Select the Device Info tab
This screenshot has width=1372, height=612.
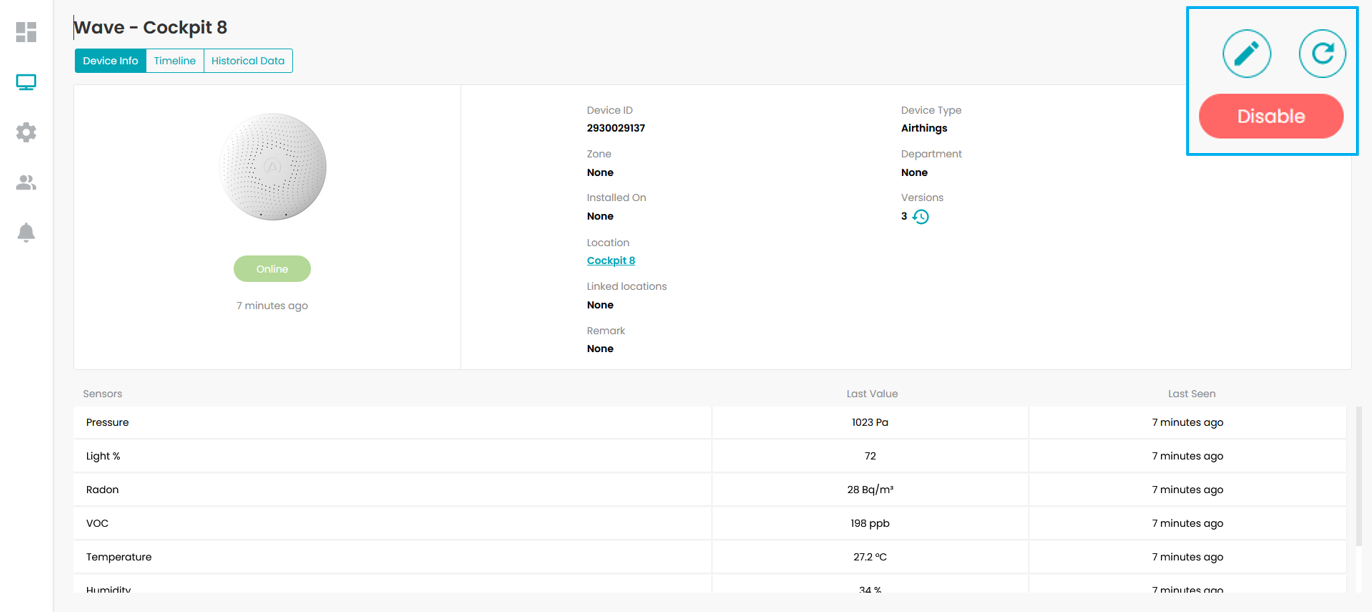[x=110, y=61]
